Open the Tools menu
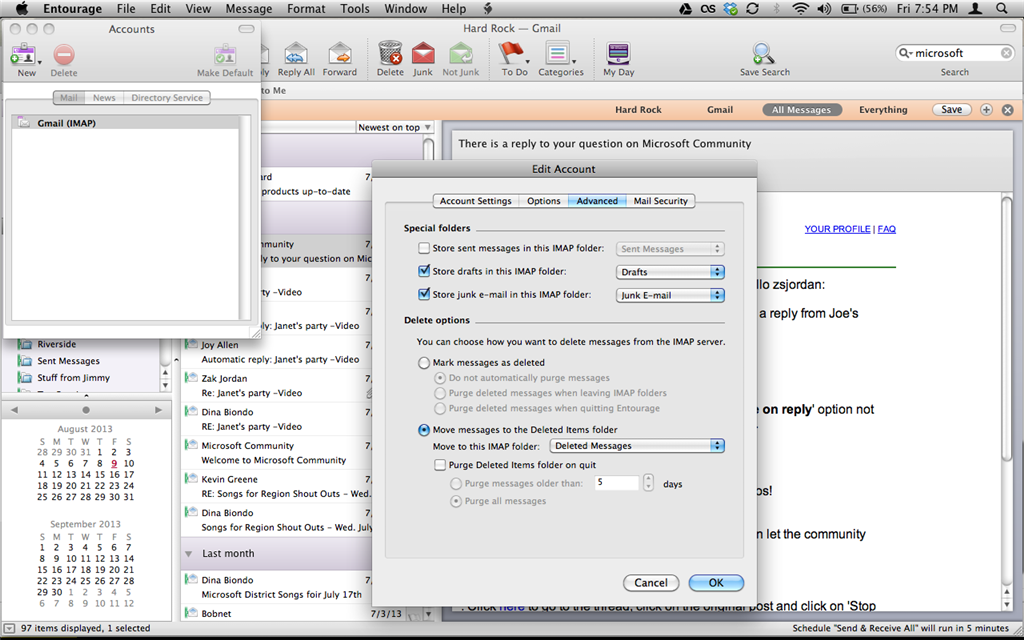Image resolution: width=1024 pixels, height=640 pixels. coord(355,8)
